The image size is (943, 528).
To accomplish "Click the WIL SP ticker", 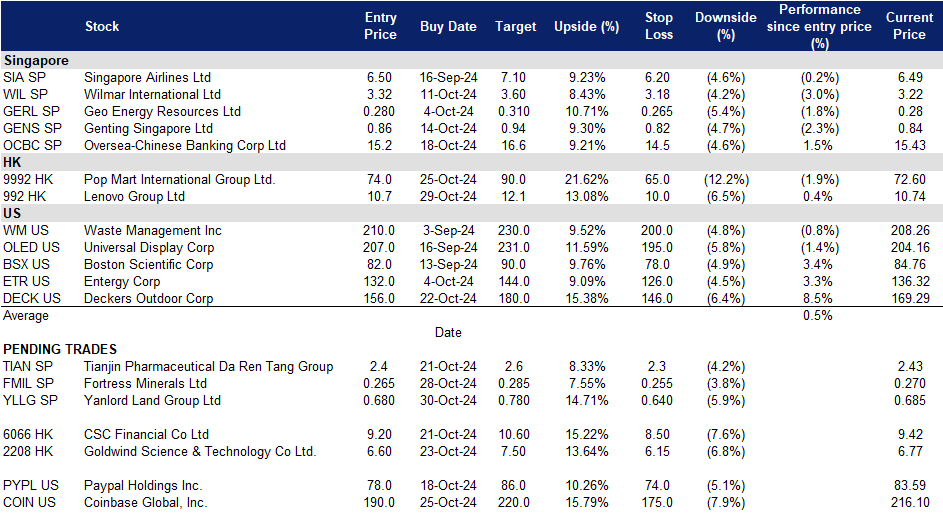I will point(25,94).
